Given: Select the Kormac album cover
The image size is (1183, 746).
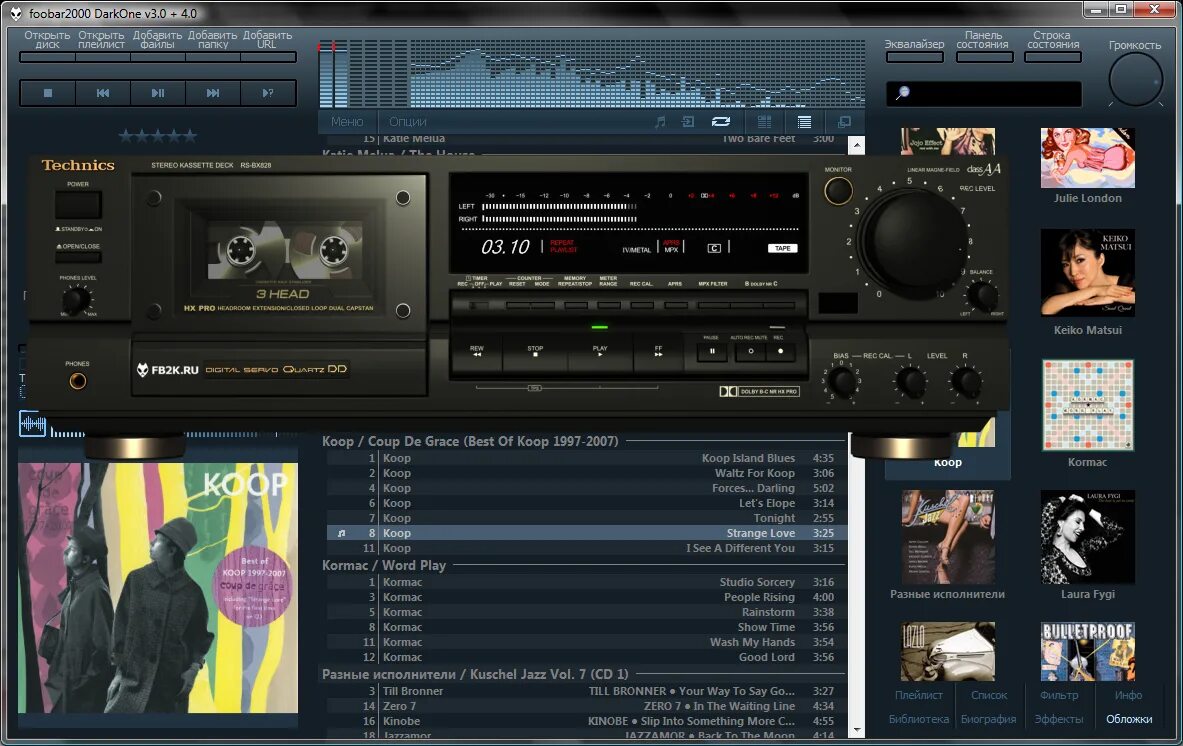Looking at the screenshot, I should (1088, 405).
